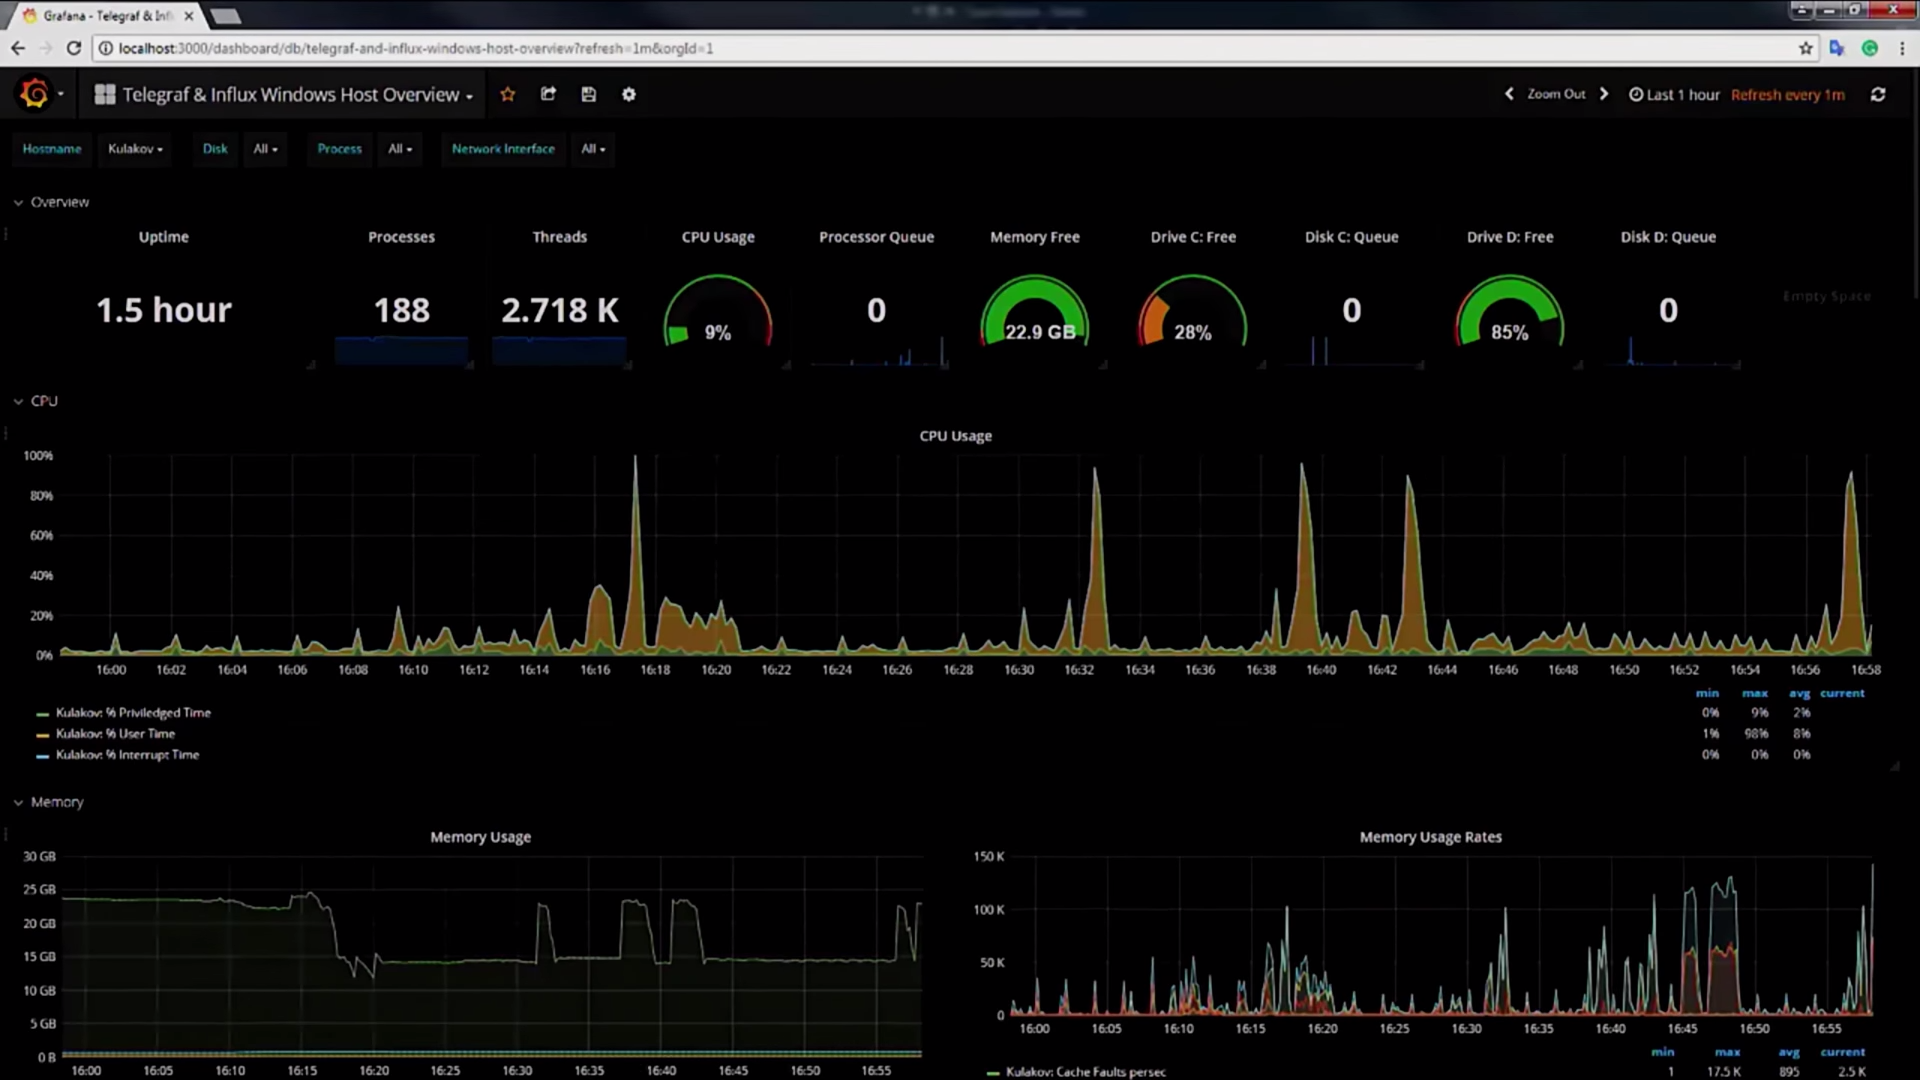The height and width of the screenshot is (1080, 1920).
Task: Open the Last 1 hour time picker
Action: pyautogui.click(x=1675, y=95)
